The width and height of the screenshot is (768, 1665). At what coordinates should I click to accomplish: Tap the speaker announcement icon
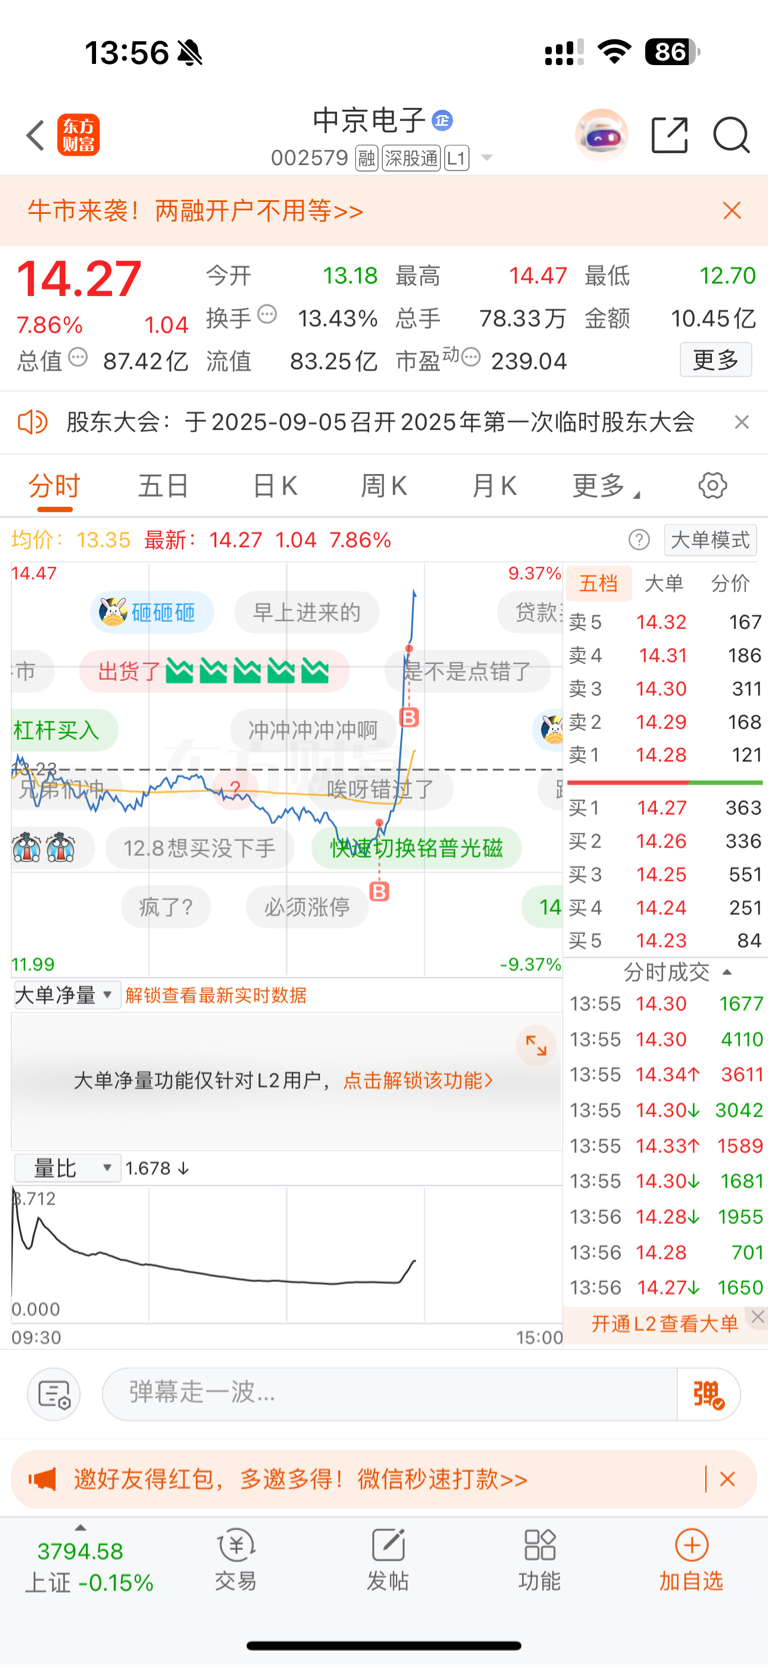[x=33, y=422]
